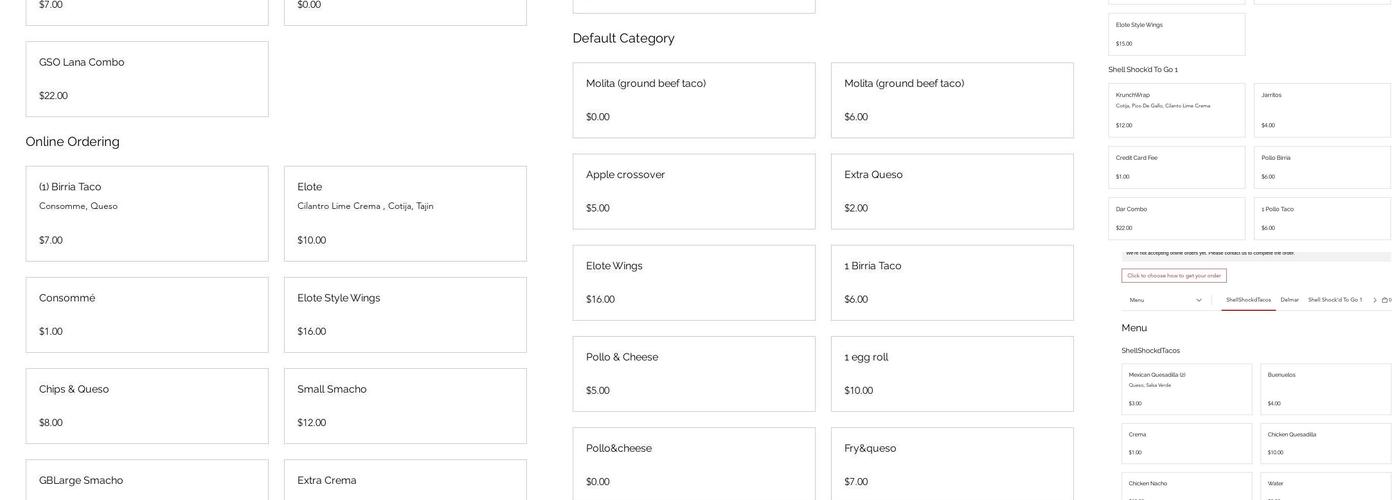Choose the KrunchWrap $12.00 item
Image resolution: width=1400 pixels, height=500 pixels.
[x=1177, y=110]
